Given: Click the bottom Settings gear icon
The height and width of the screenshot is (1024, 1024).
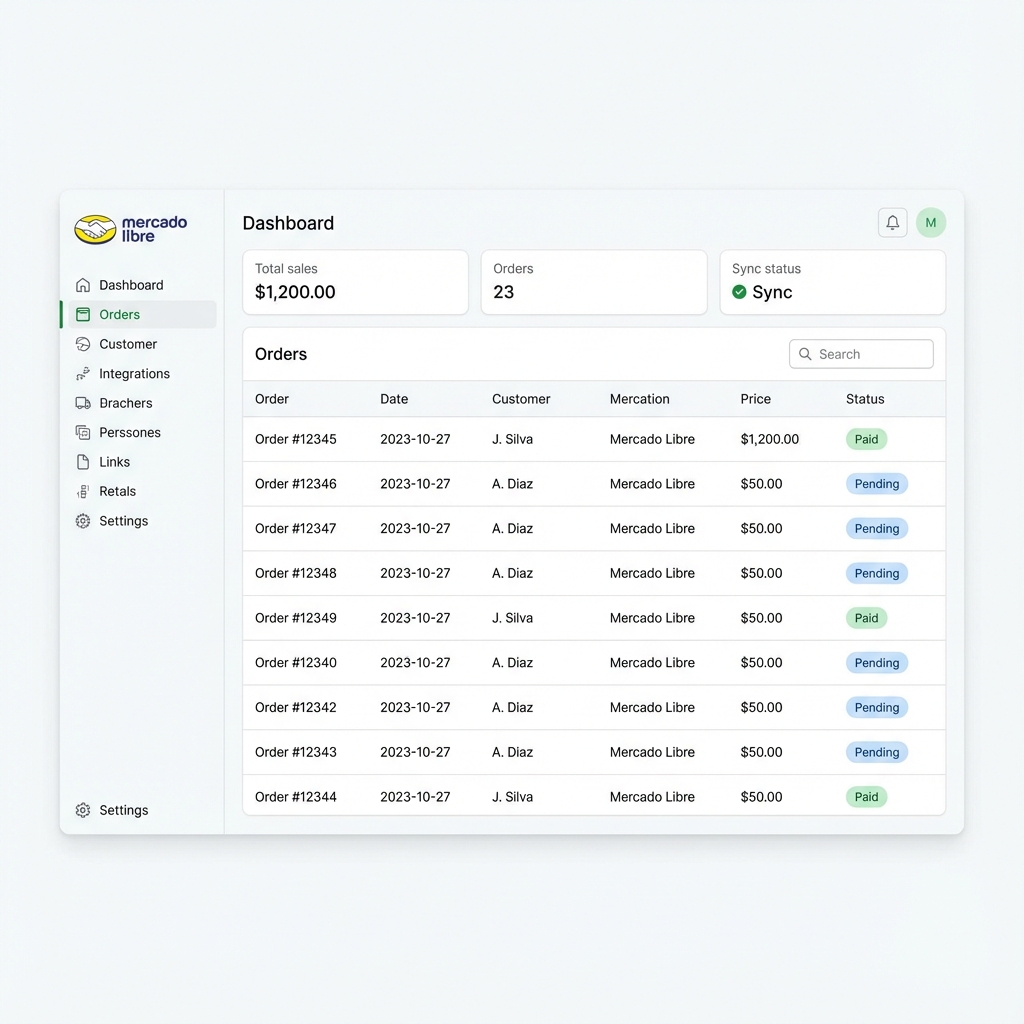Looking at the screenshot, I should coord(83,810).
